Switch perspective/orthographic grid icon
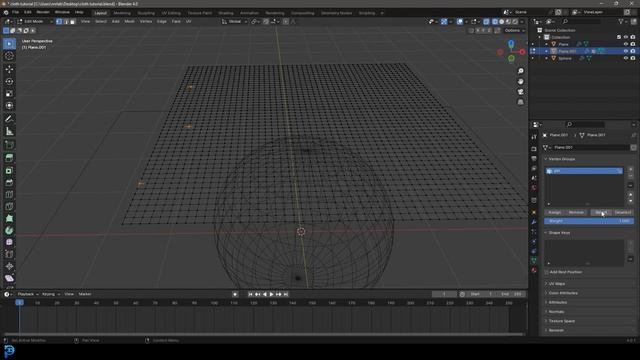 point(521,102)
